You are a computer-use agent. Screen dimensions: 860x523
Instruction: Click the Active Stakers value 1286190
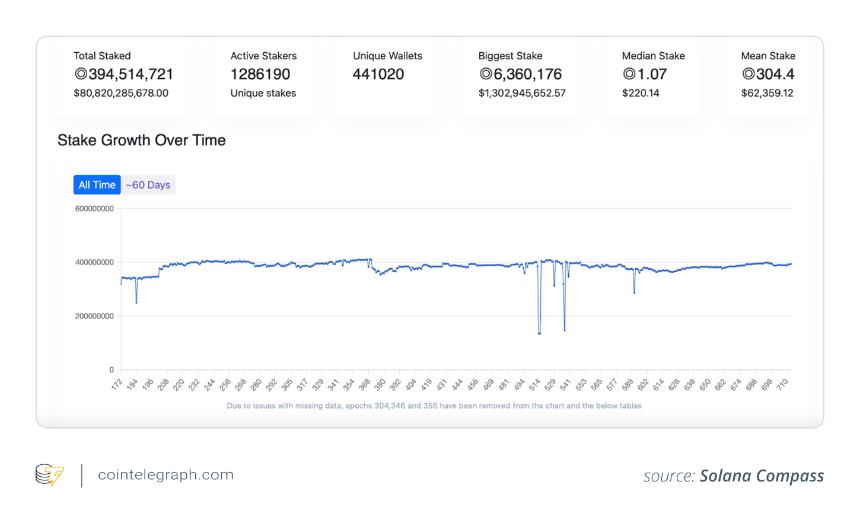(x=260, y=74)
